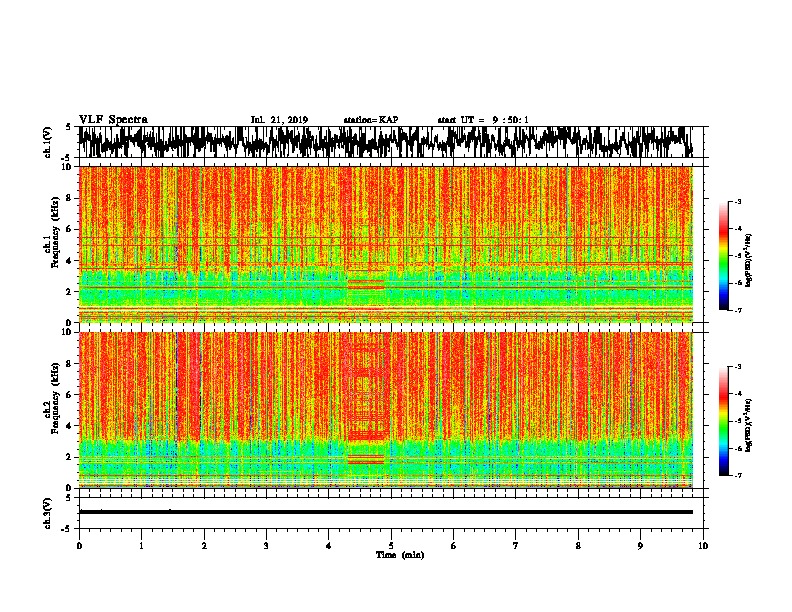
Task: Select the "start UT = 9:50:1" text
Action: pos(483,120)
